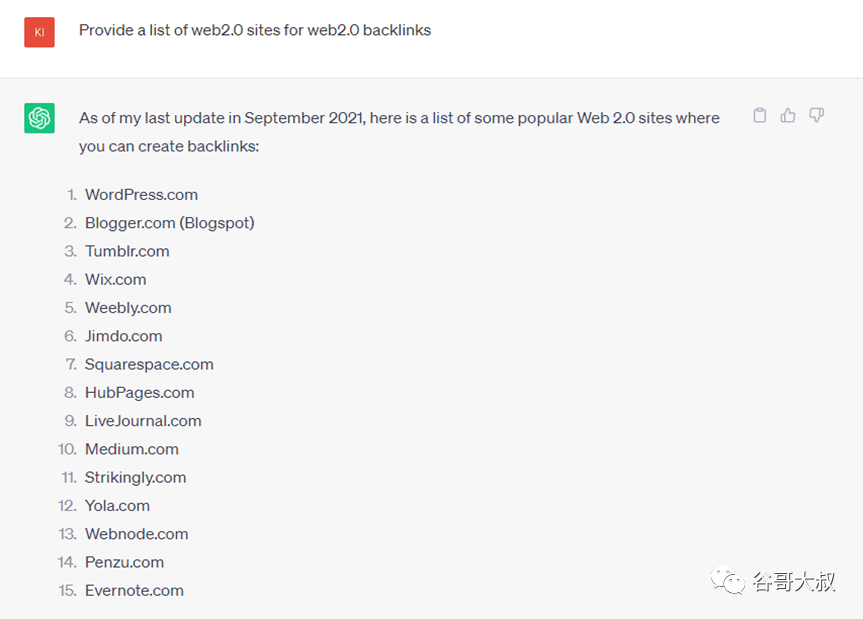Click the WeChat watermark logo icon
The width and height of the screenshot is (863, 619).
(x=727, y=581)
